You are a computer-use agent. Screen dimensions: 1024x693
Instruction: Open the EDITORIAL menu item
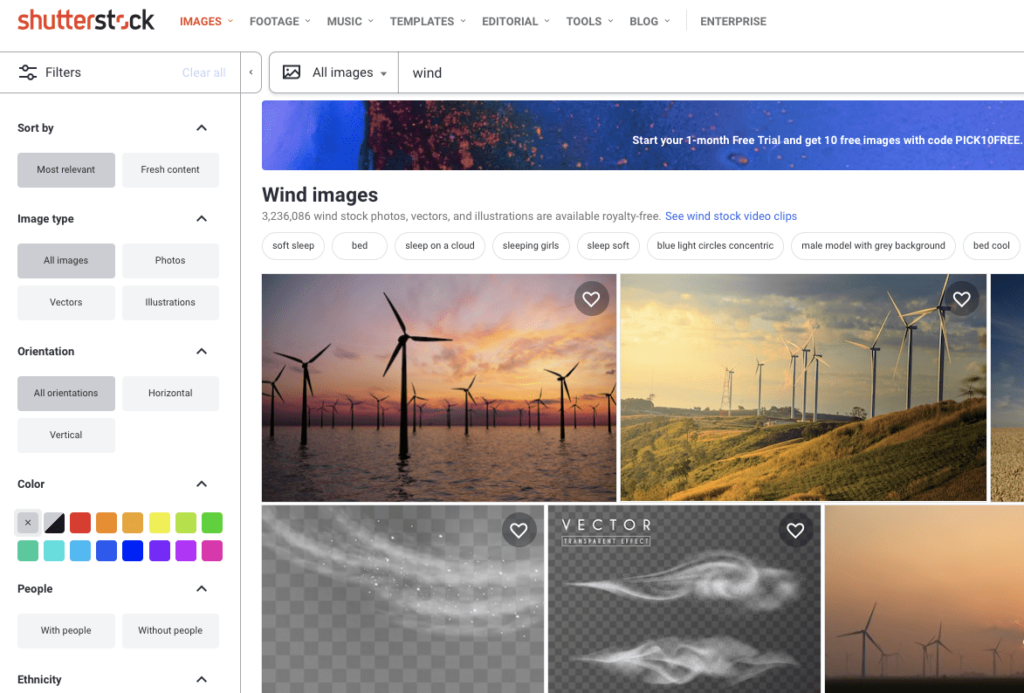(x=509, y=20)
